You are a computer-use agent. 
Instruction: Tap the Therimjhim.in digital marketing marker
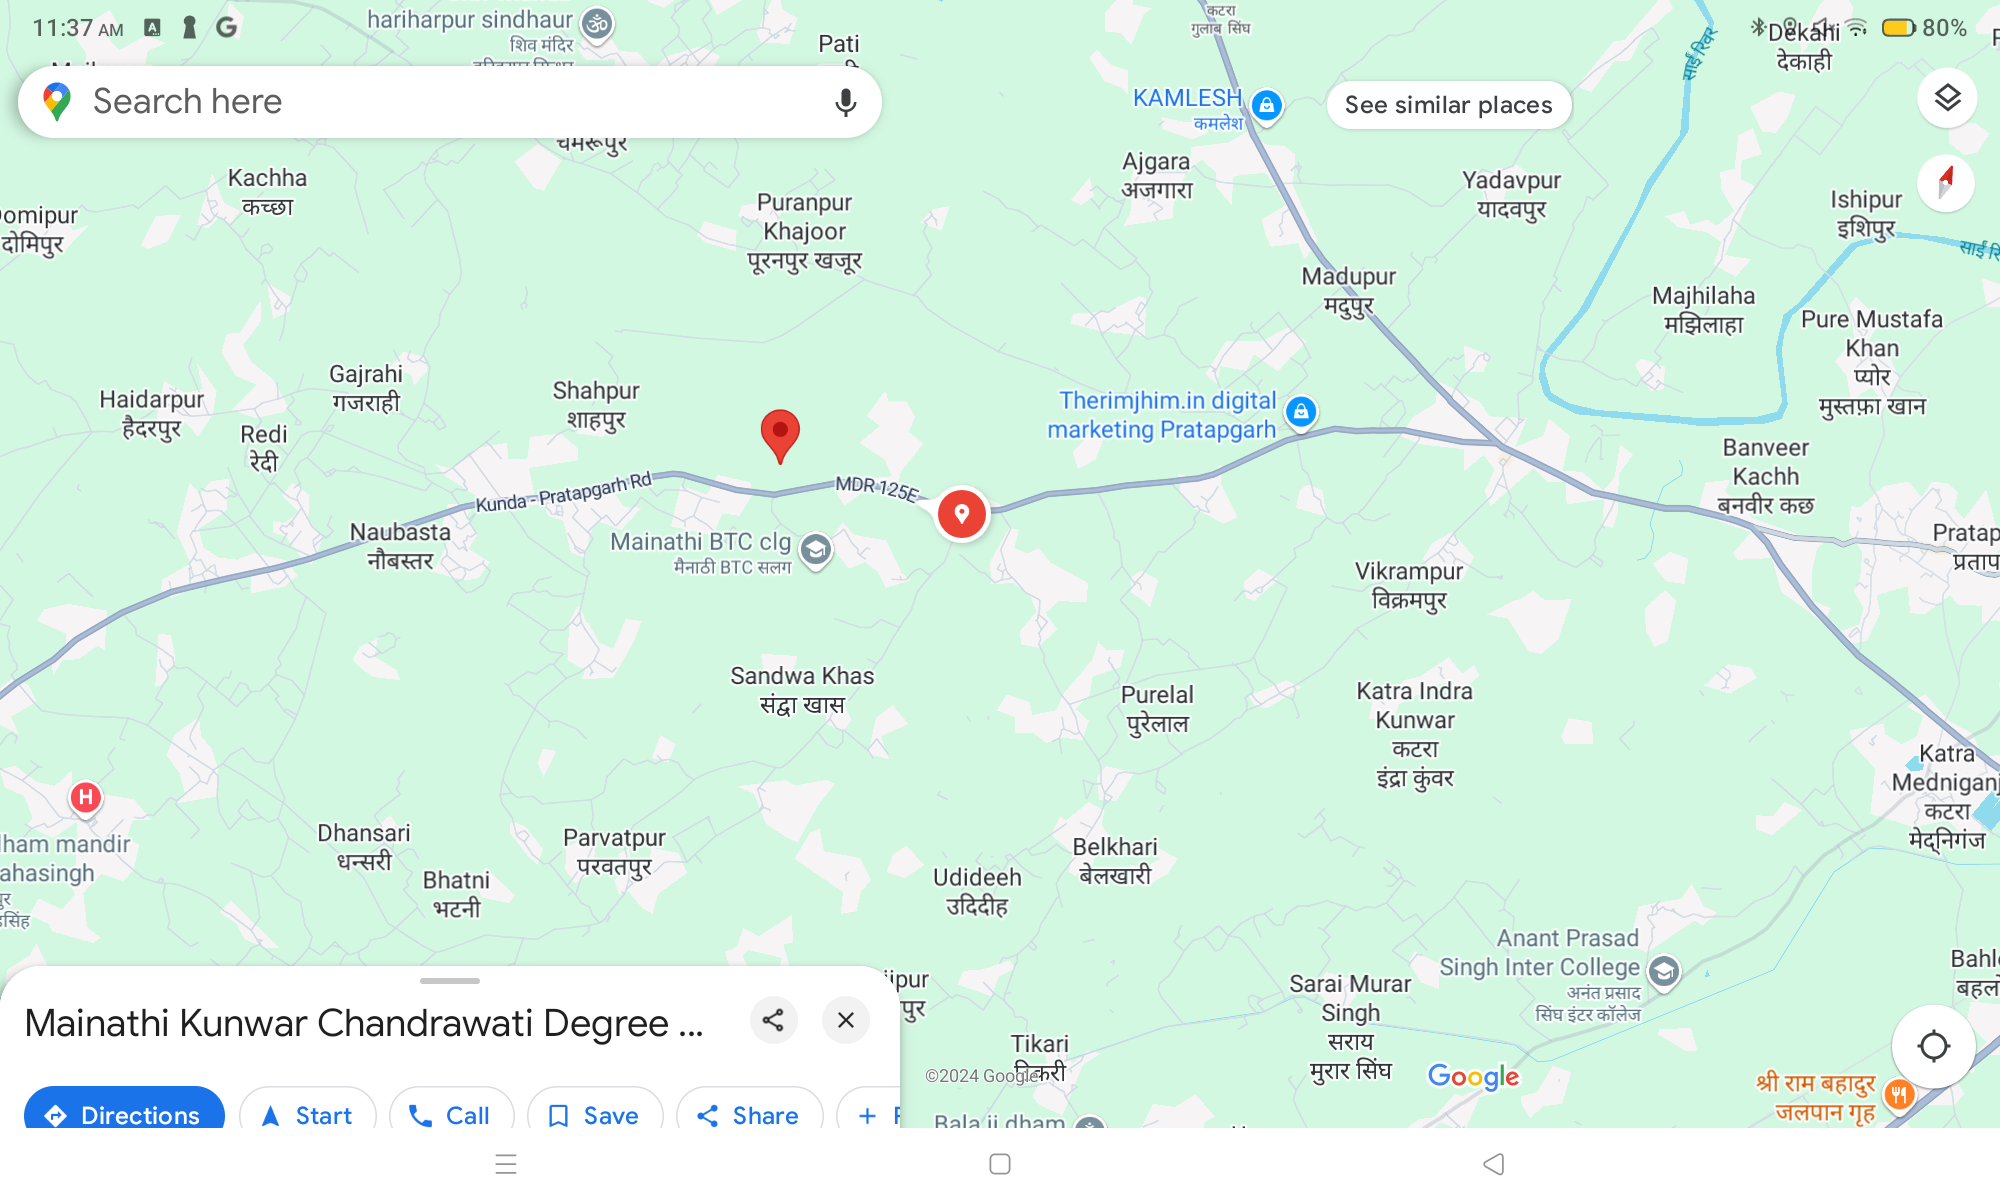(x=1301, y=411)
